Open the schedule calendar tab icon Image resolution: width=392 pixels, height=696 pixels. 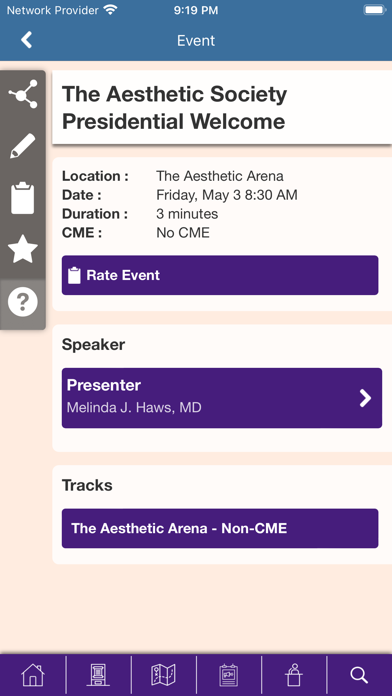229,675
